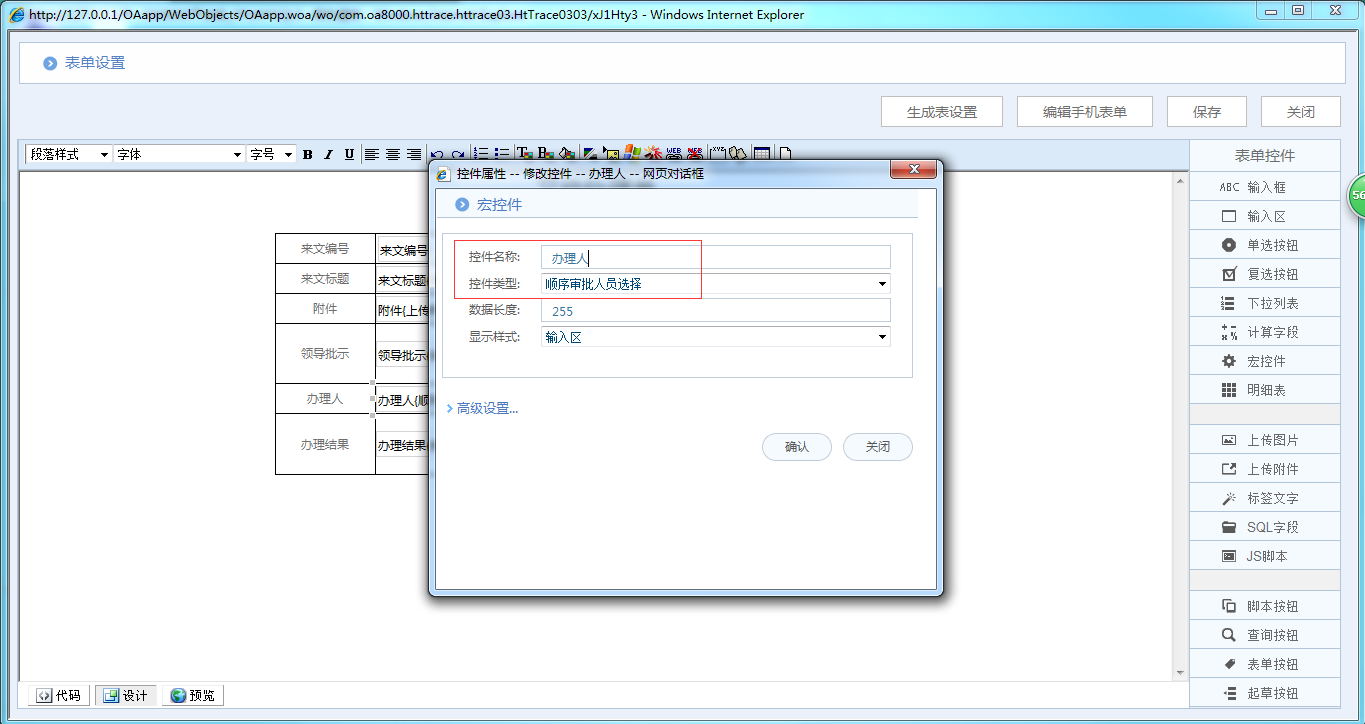The width and height of the screenshot is (1365, 724).
Task: Switch to the 代码 code tab
Action: (x=59, y=695)
